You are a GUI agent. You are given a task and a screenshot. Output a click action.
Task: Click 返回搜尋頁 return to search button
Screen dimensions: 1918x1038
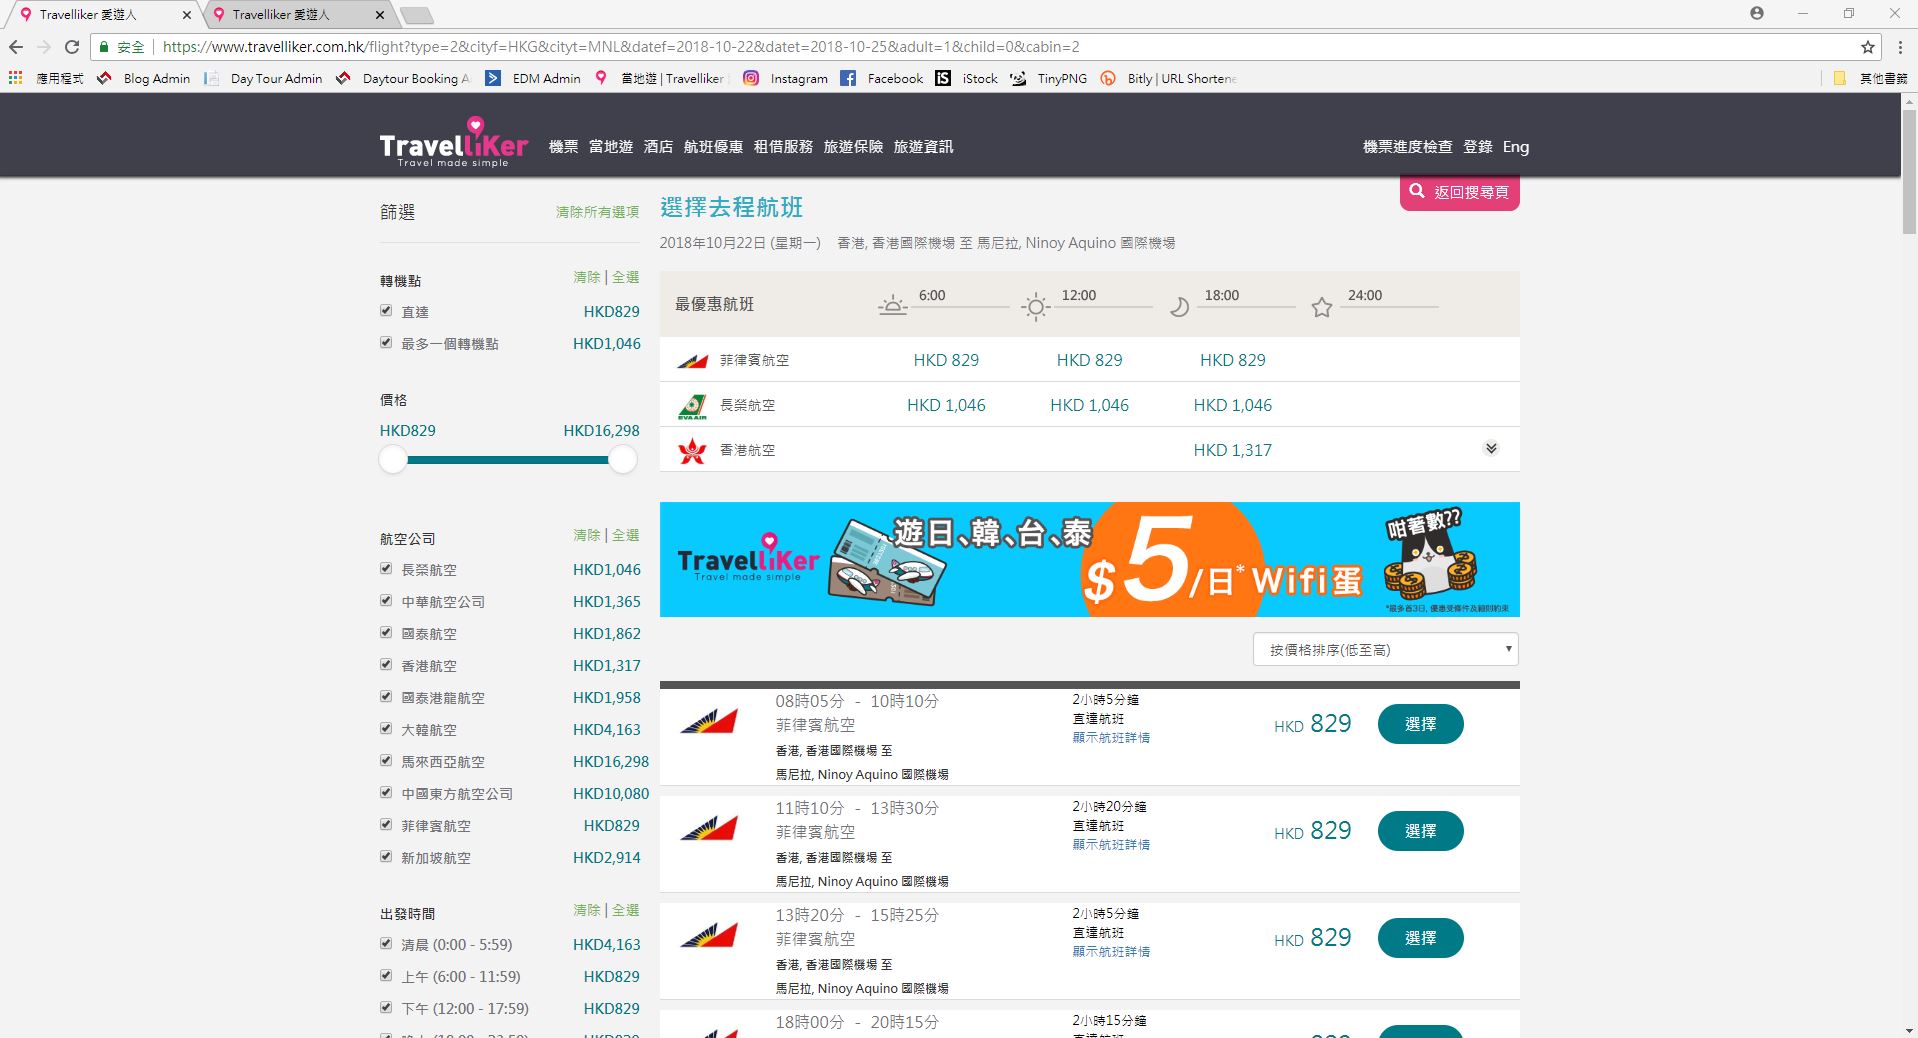1459,192
